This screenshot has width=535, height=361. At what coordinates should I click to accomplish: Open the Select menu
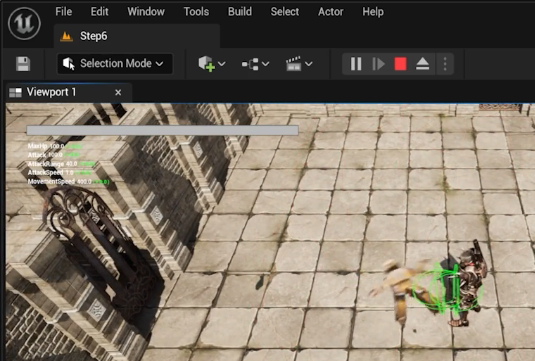(285, 12)
